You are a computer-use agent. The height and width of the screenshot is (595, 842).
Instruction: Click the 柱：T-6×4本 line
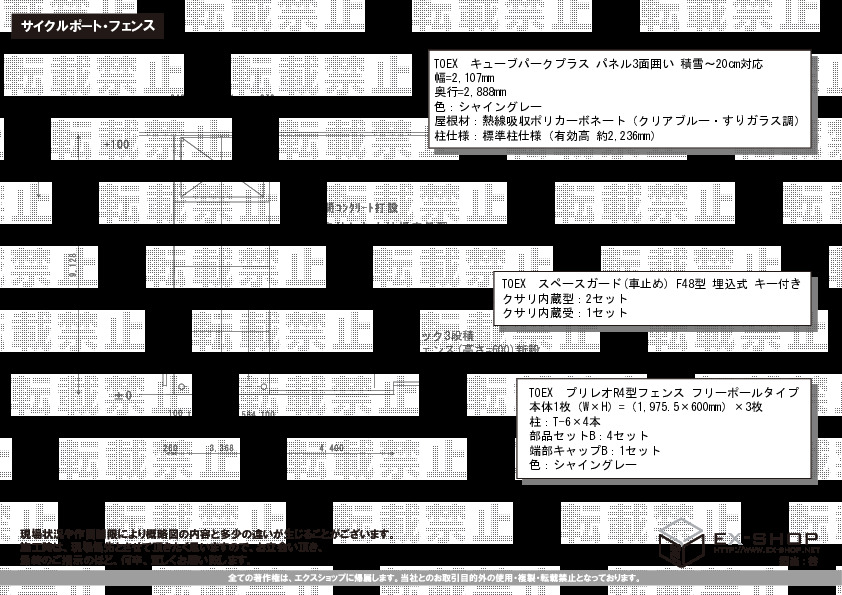click(x=564, y=422)
